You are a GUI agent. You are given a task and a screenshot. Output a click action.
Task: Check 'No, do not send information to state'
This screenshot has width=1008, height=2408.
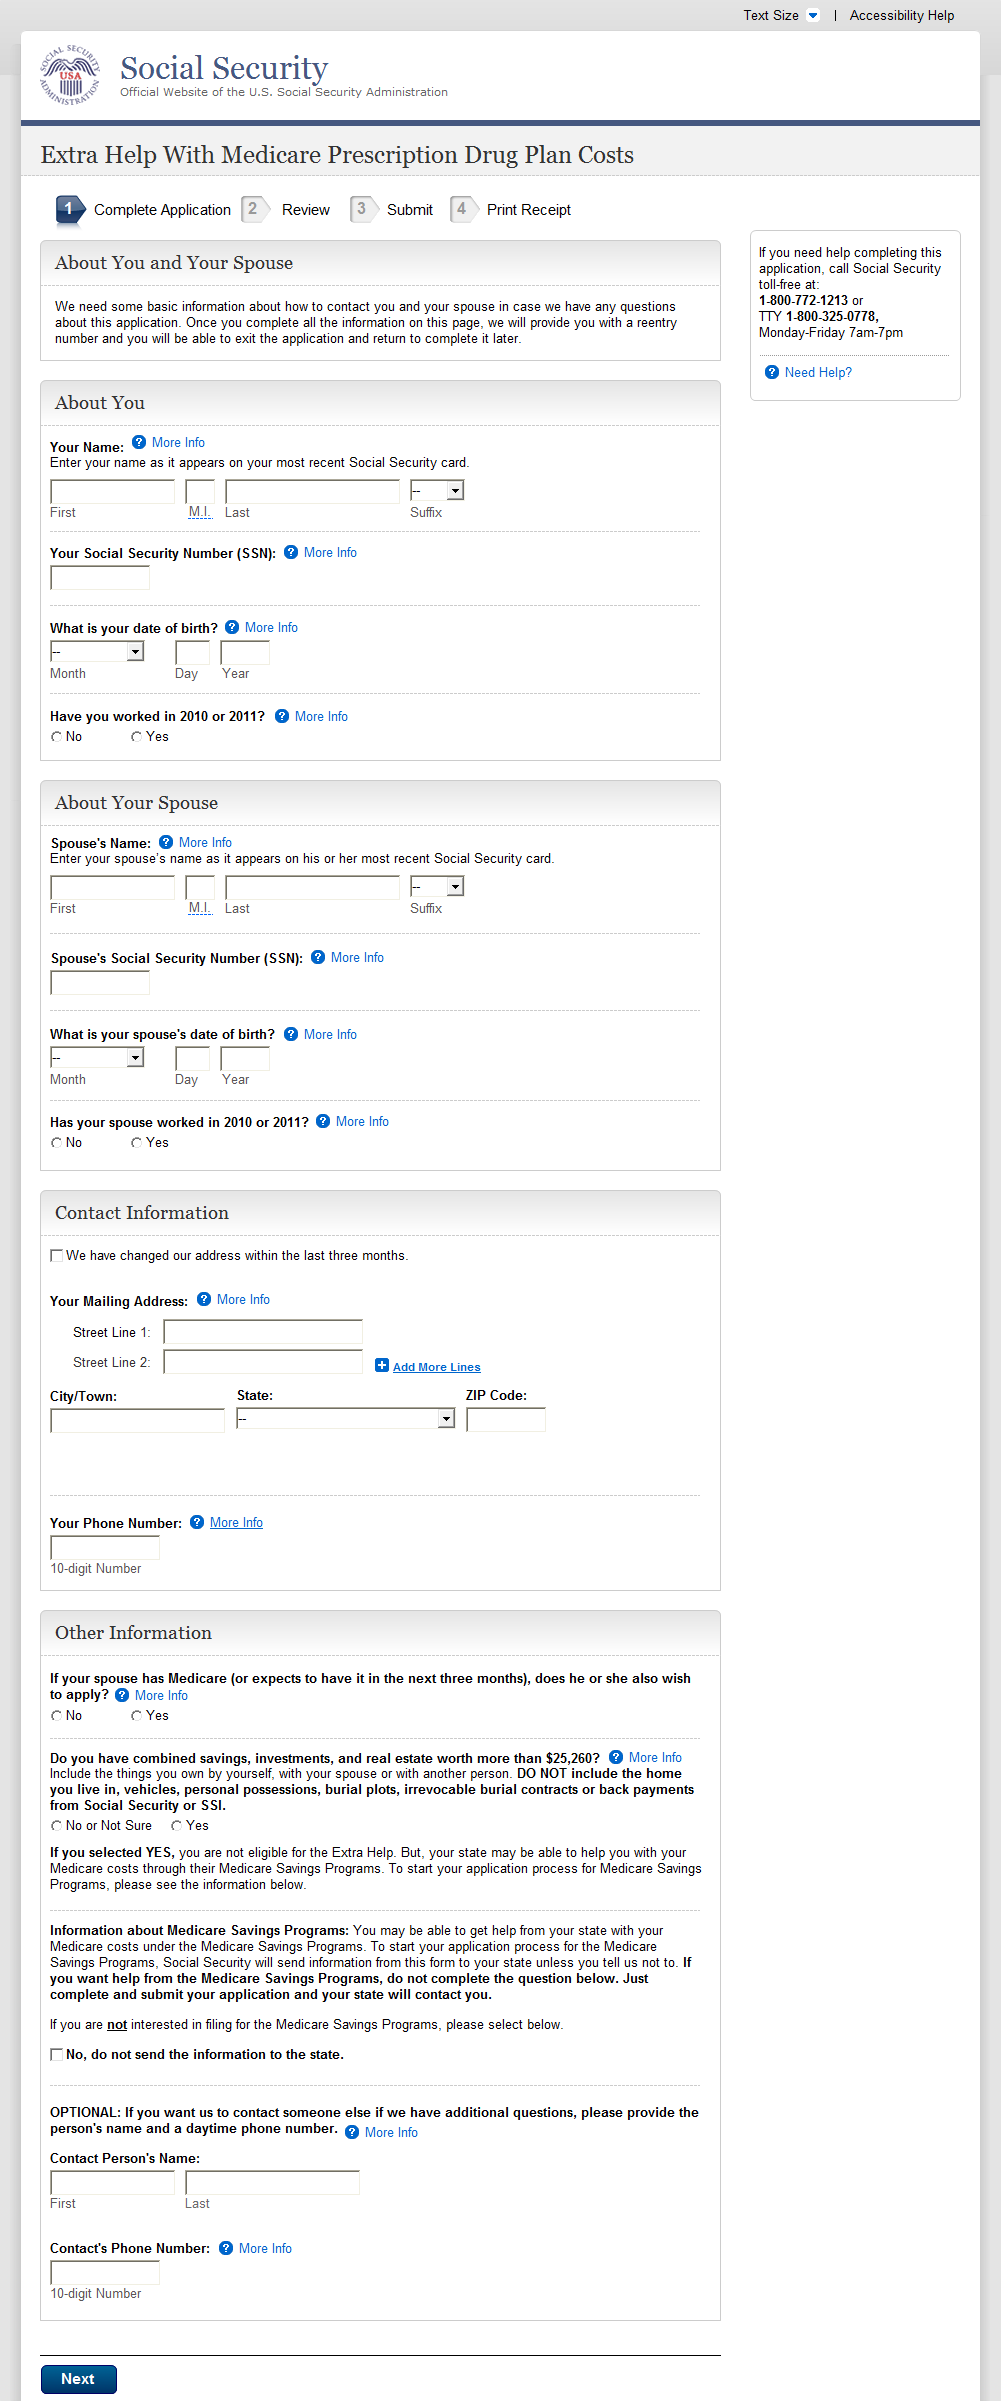pyautogui.click(x=57, y=2054)
